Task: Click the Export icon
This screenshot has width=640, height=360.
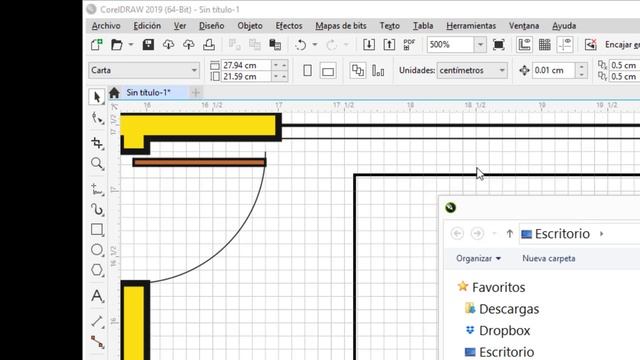Action: click(x=389, y=44)
